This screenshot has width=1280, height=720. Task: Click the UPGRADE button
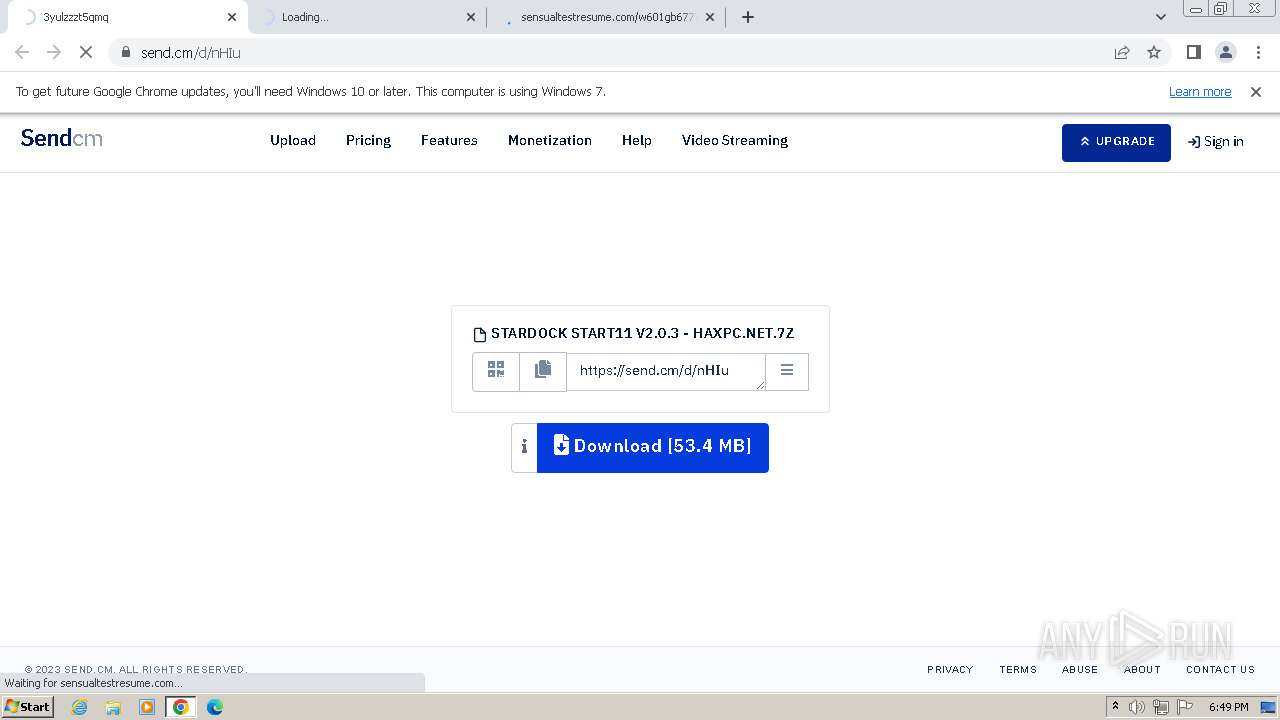pos(1116,142)
